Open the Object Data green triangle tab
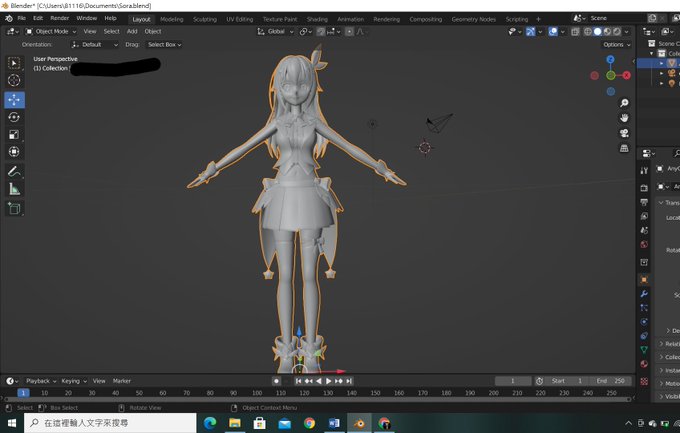Image resolution: width=680 pixels, height=433 pixels. click(644, 350)
